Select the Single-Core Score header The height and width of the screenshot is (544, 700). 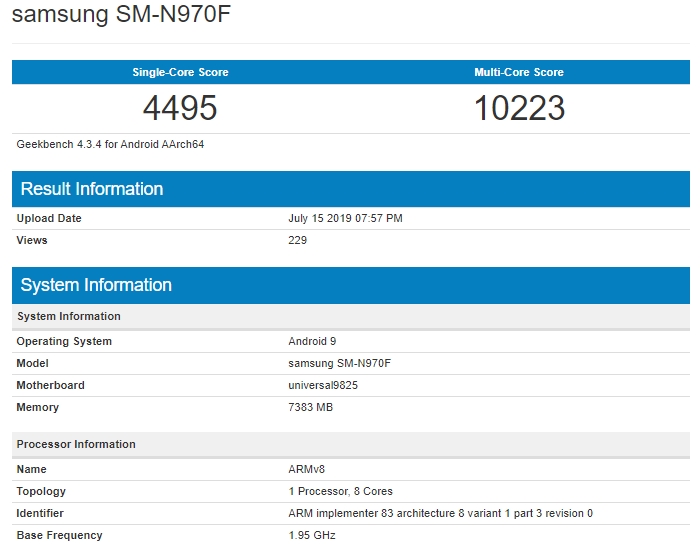point(180,72)
